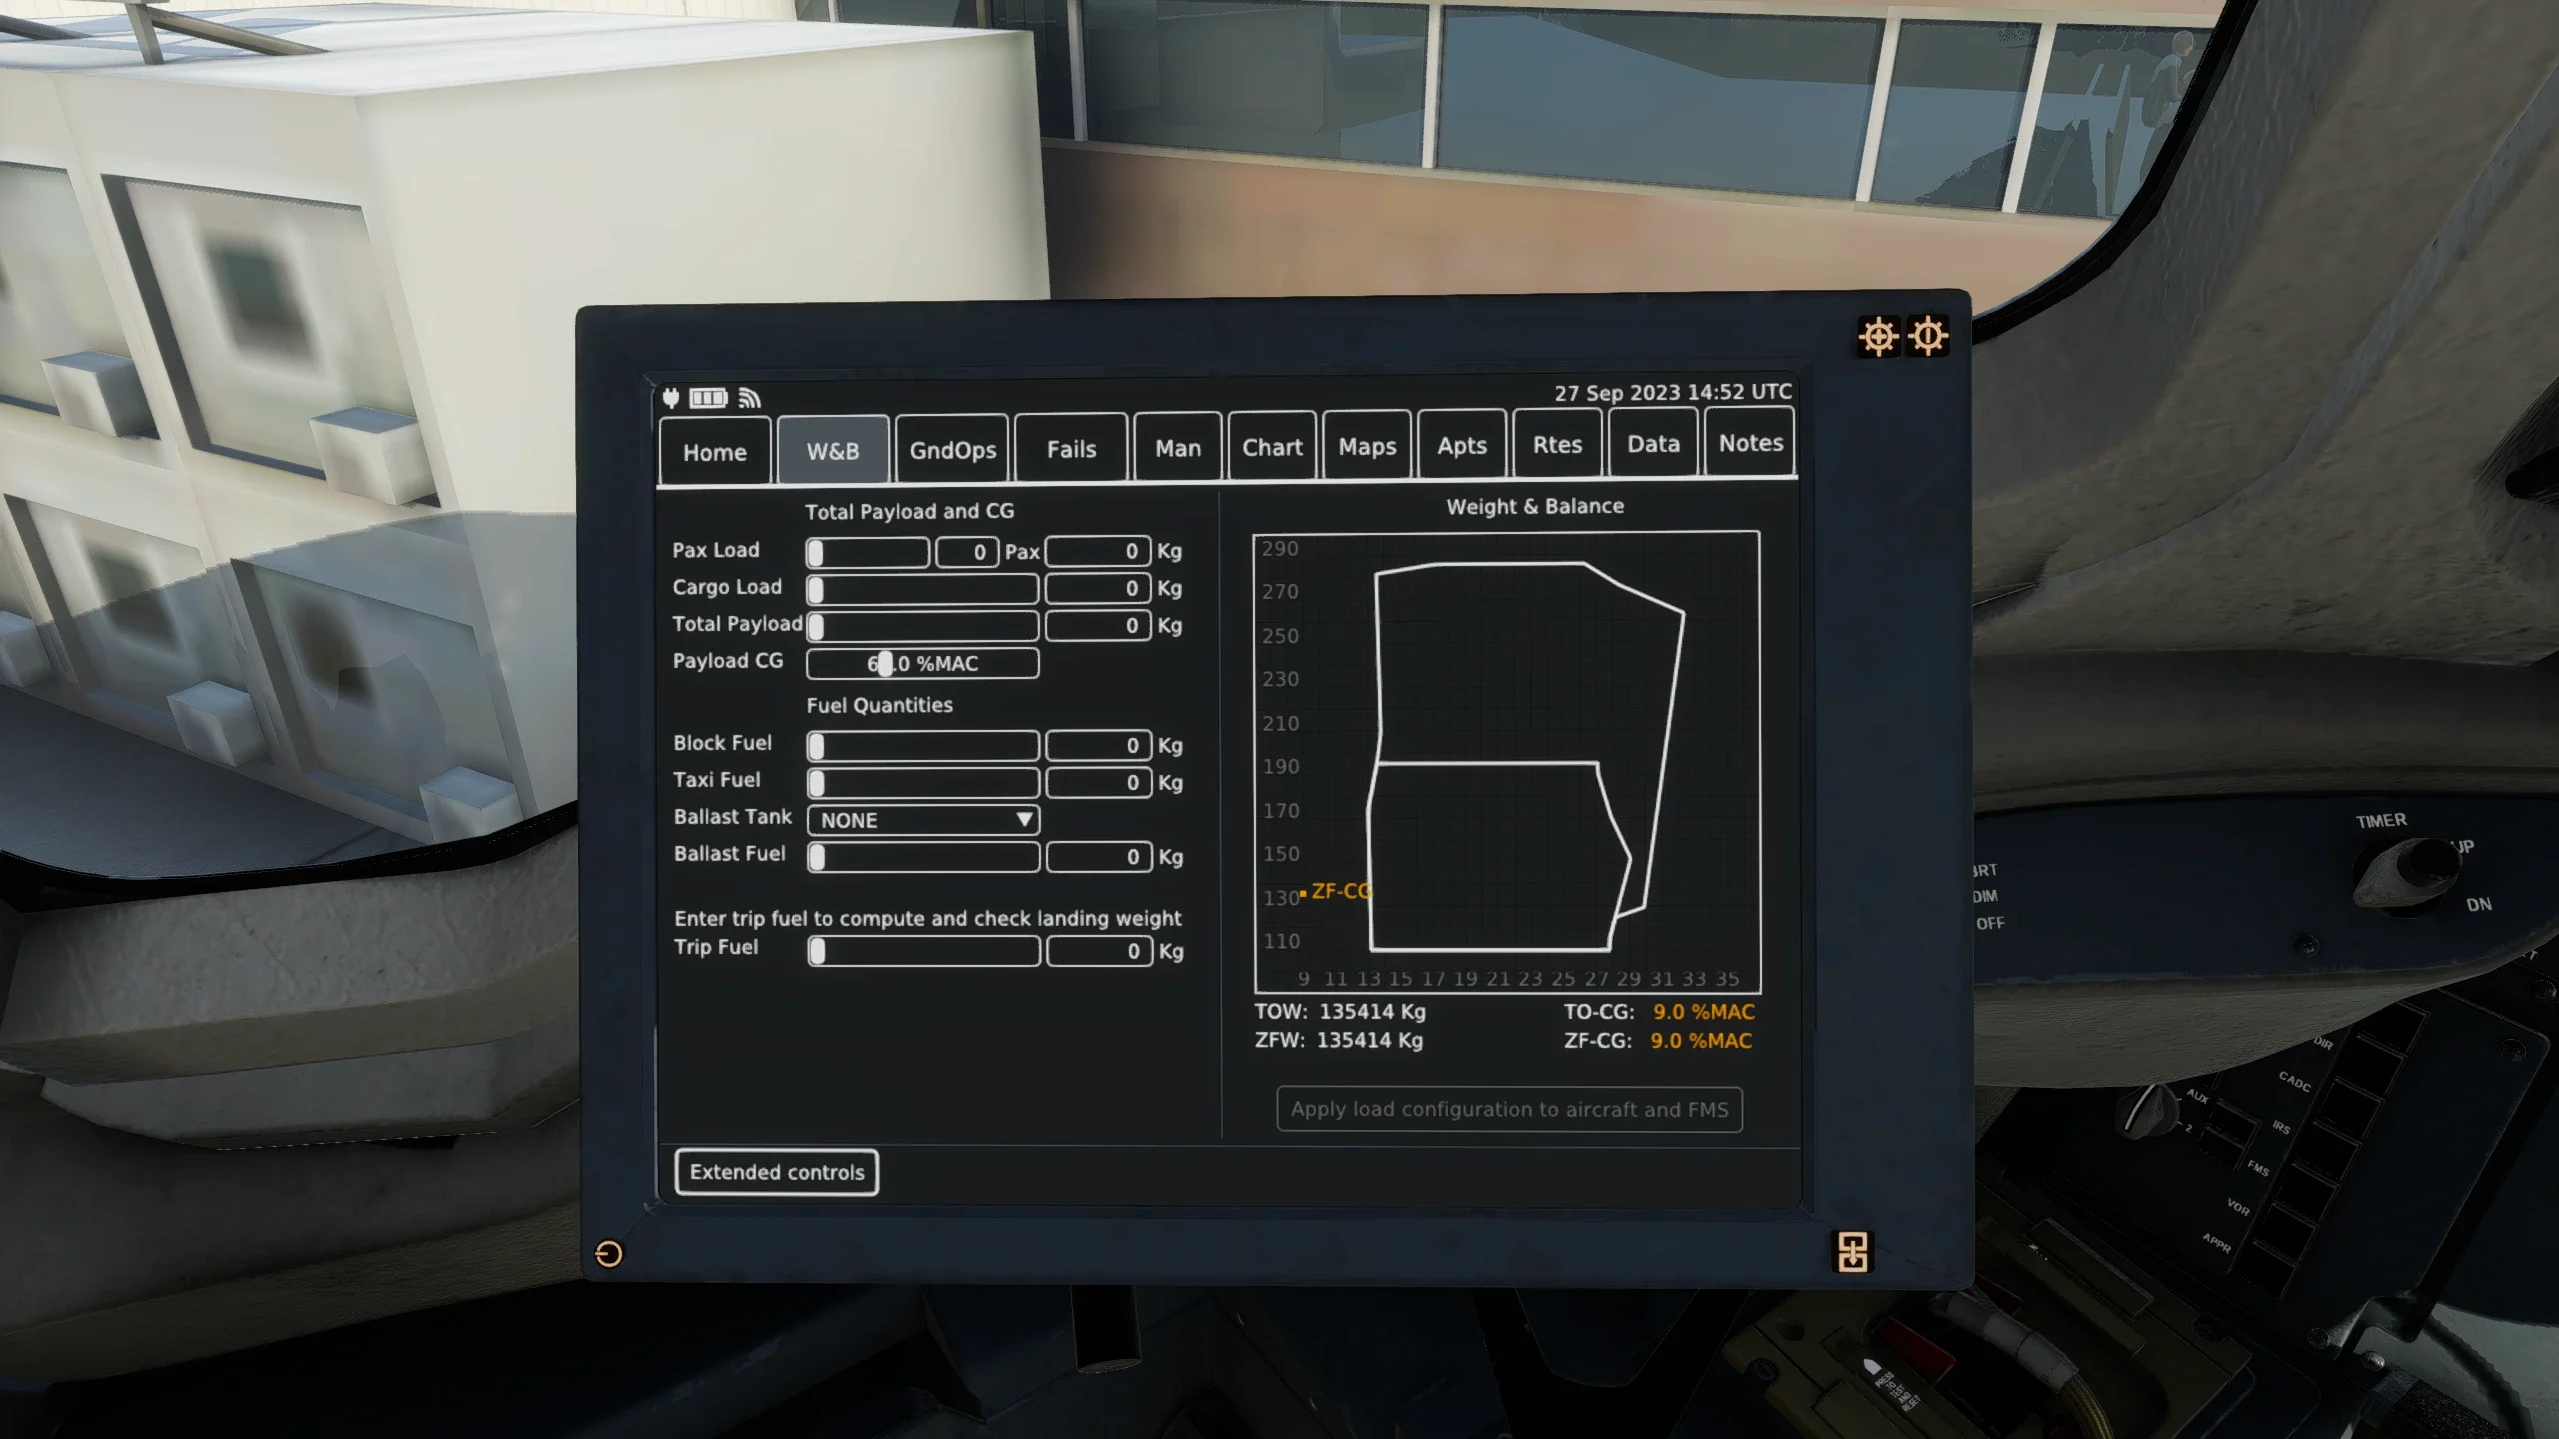Click brightness decrease icon on bezel
2559x1439 pixels.
[x=1928, y=336]
